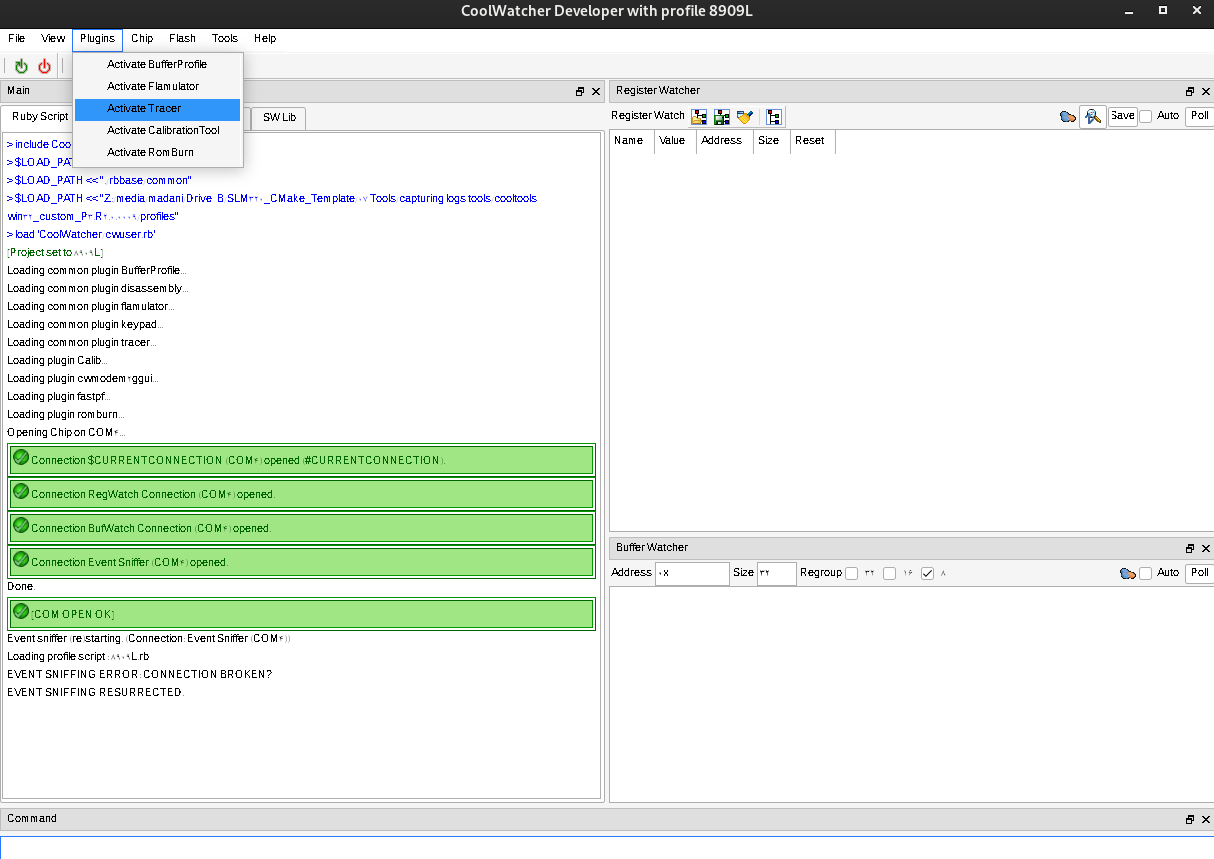Click the 'Loading common plugin keypad' line
Viewport: 1214px width, 859px height.
click(85, 325)
